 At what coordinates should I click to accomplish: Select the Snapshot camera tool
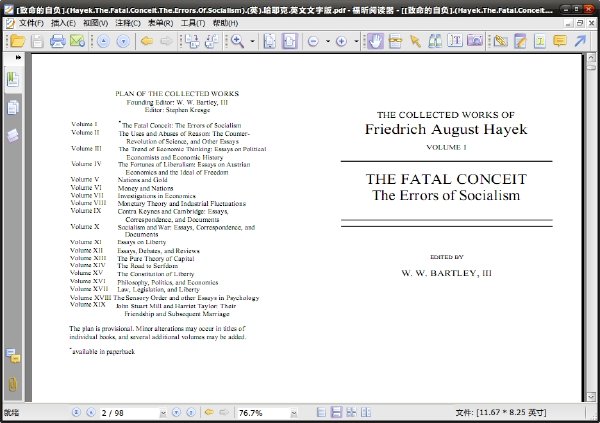[475, 41]
